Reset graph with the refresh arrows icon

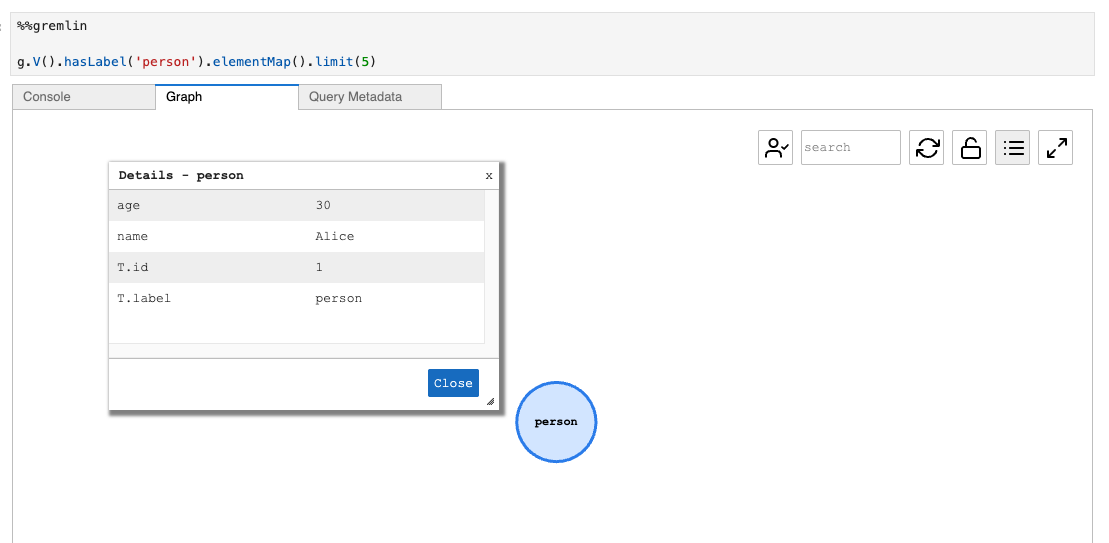pyautogui.click(x=927, y=148)
